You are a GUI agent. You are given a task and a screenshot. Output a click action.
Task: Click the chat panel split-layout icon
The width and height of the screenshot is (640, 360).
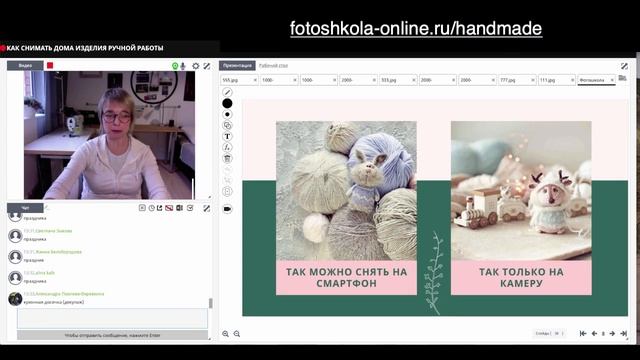tap(179, 208)
